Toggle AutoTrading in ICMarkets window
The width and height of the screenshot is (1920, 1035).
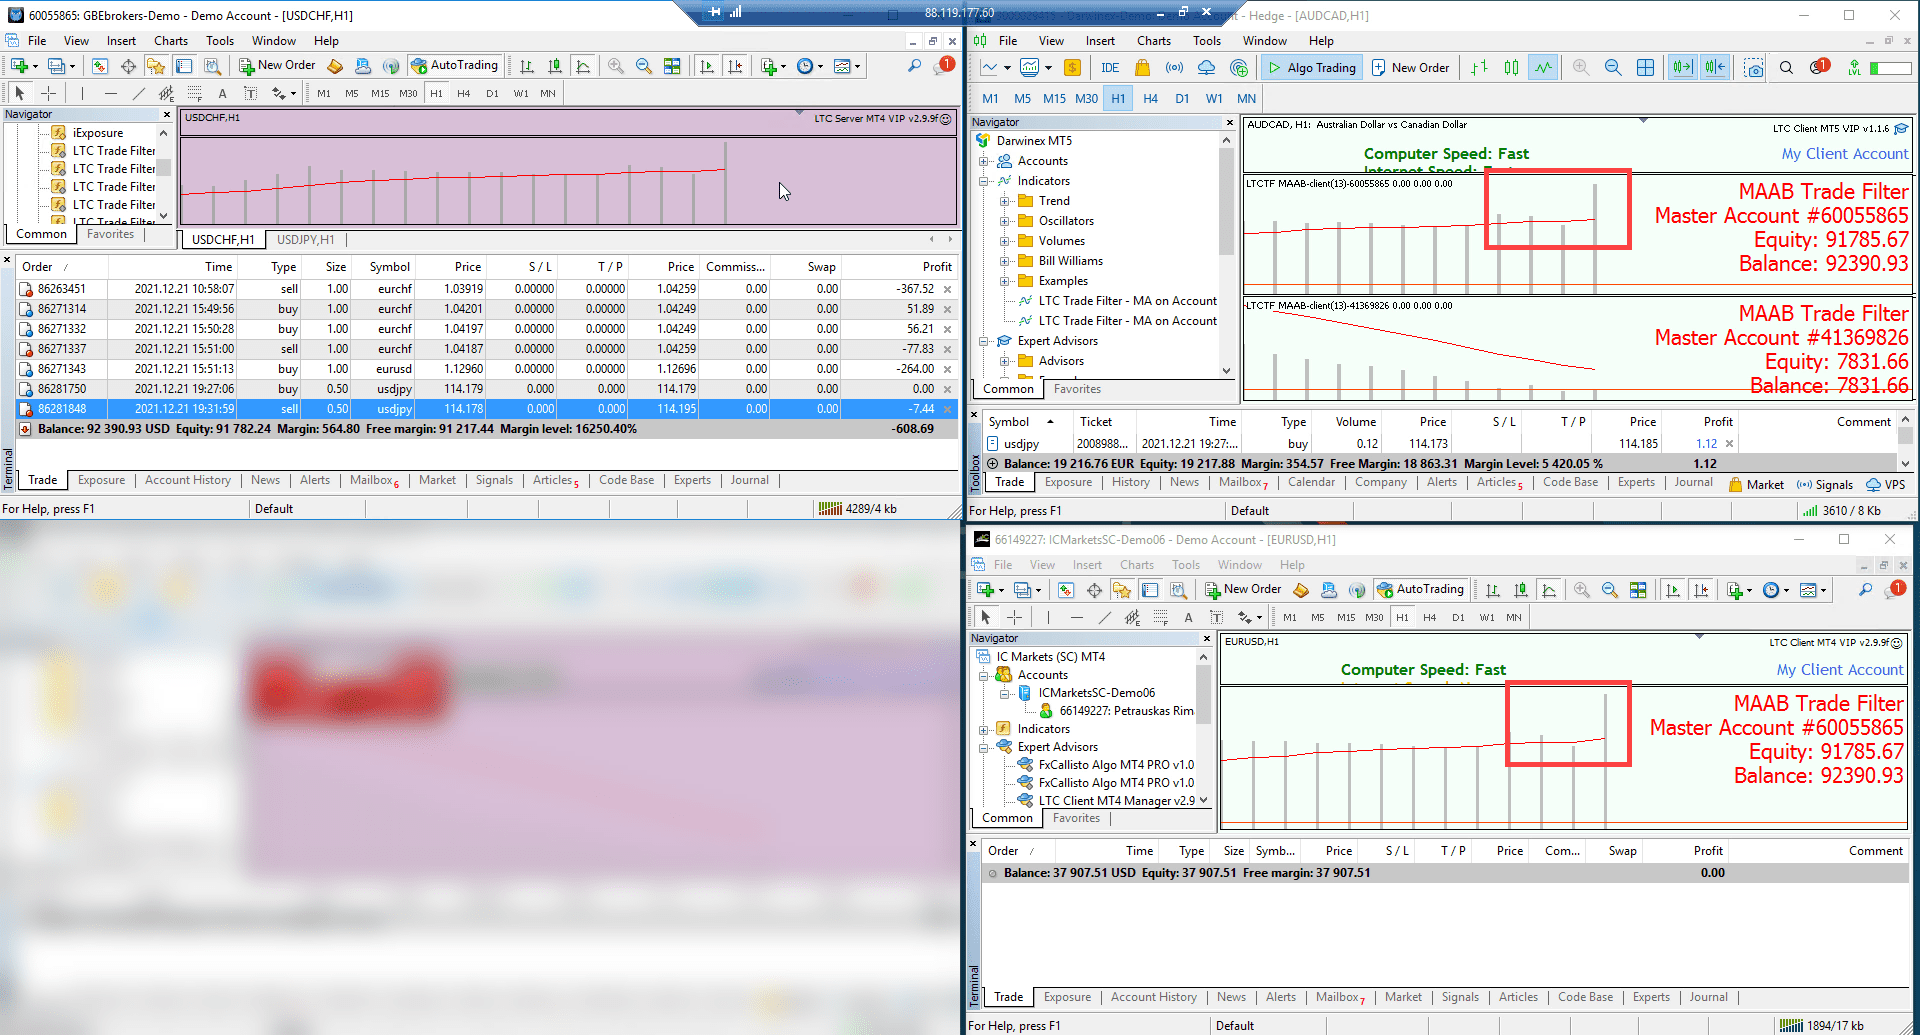pos(1420,590)
